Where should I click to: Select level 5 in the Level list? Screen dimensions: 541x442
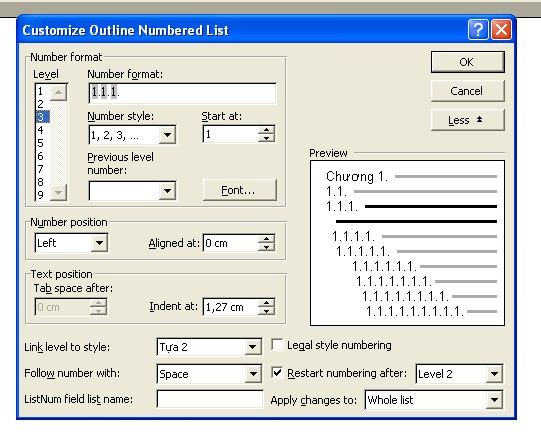(41, 143)
